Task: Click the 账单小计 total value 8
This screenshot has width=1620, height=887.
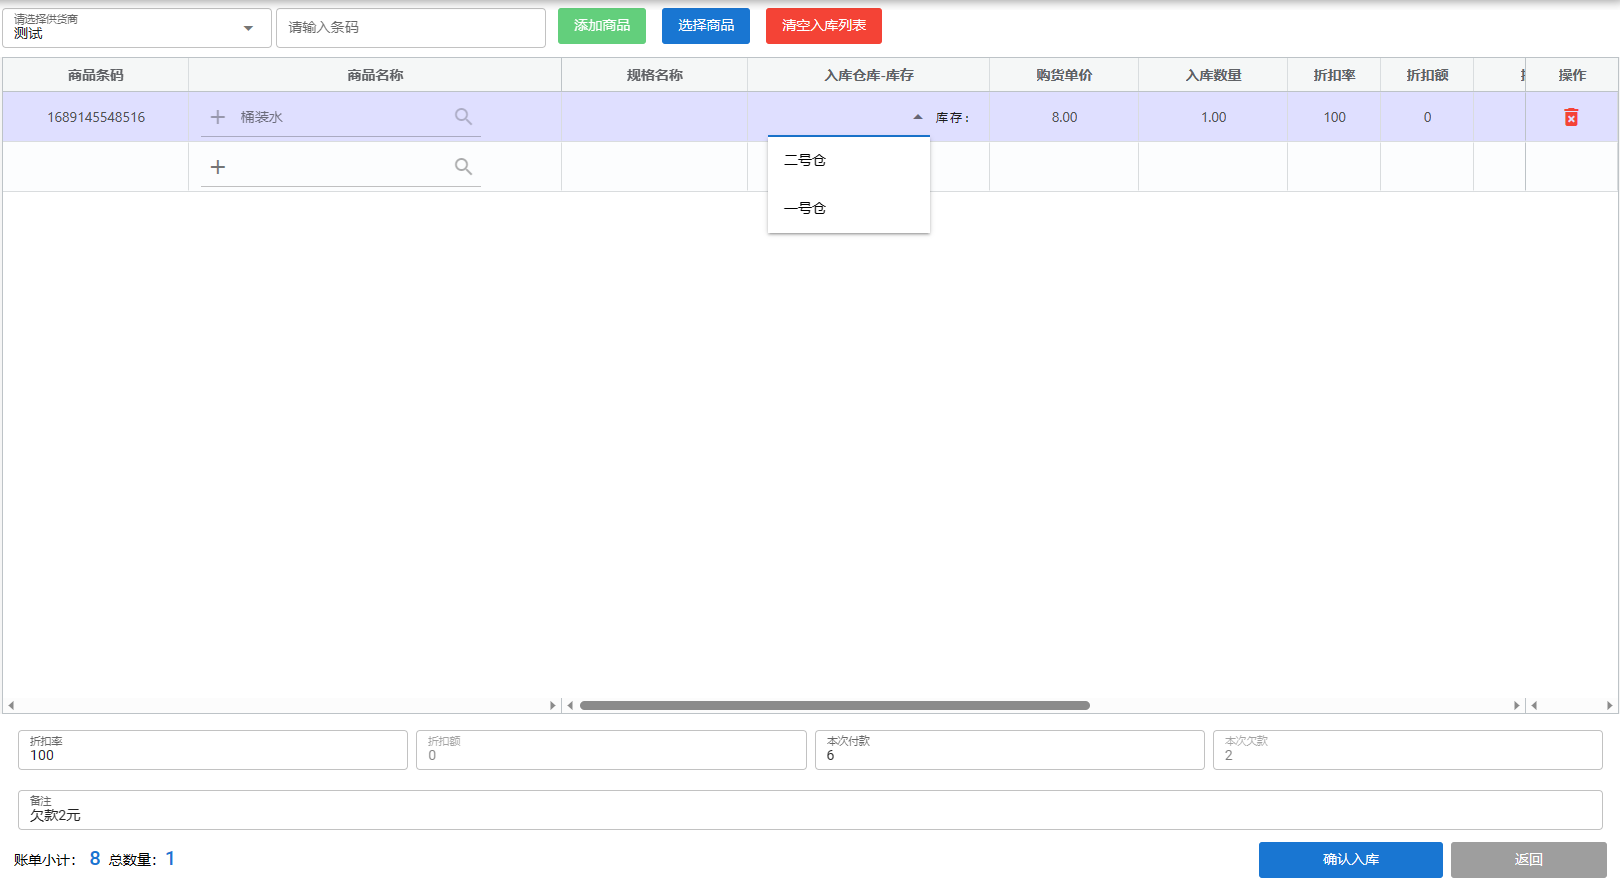Action: coord(95,858)
